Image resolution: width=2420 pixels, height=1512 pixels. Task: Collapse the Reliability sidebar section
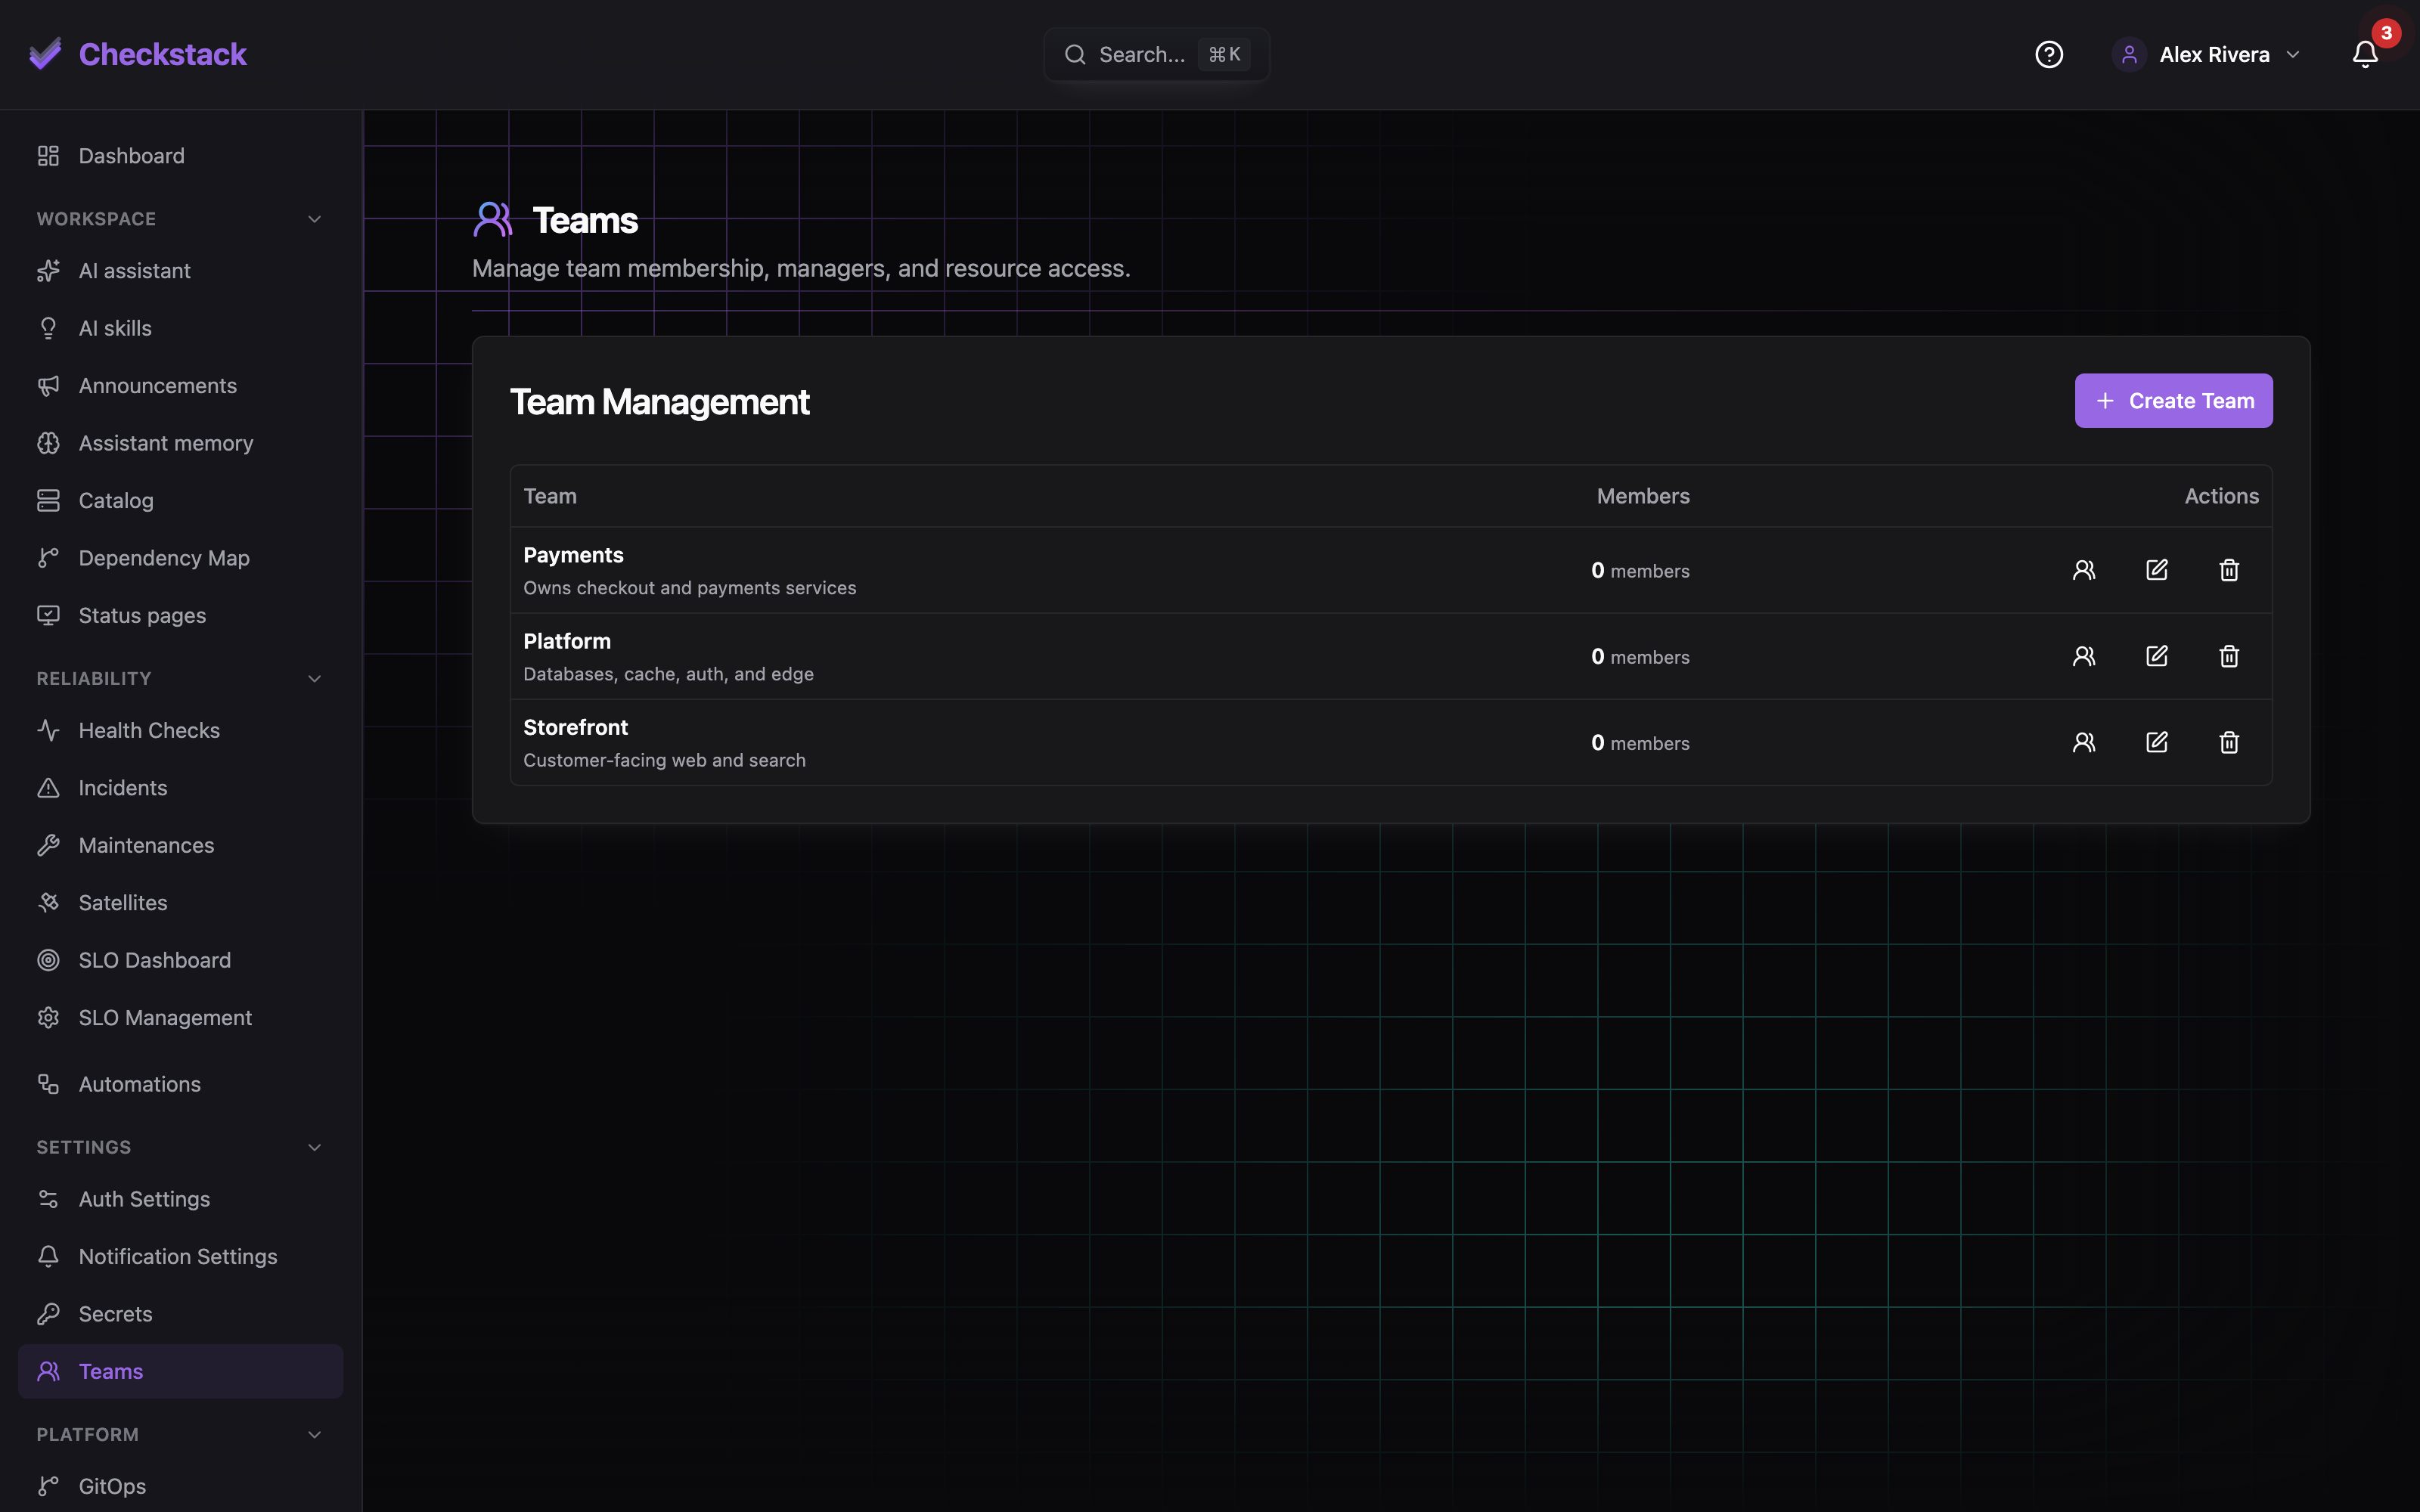[x=314, y=679]
